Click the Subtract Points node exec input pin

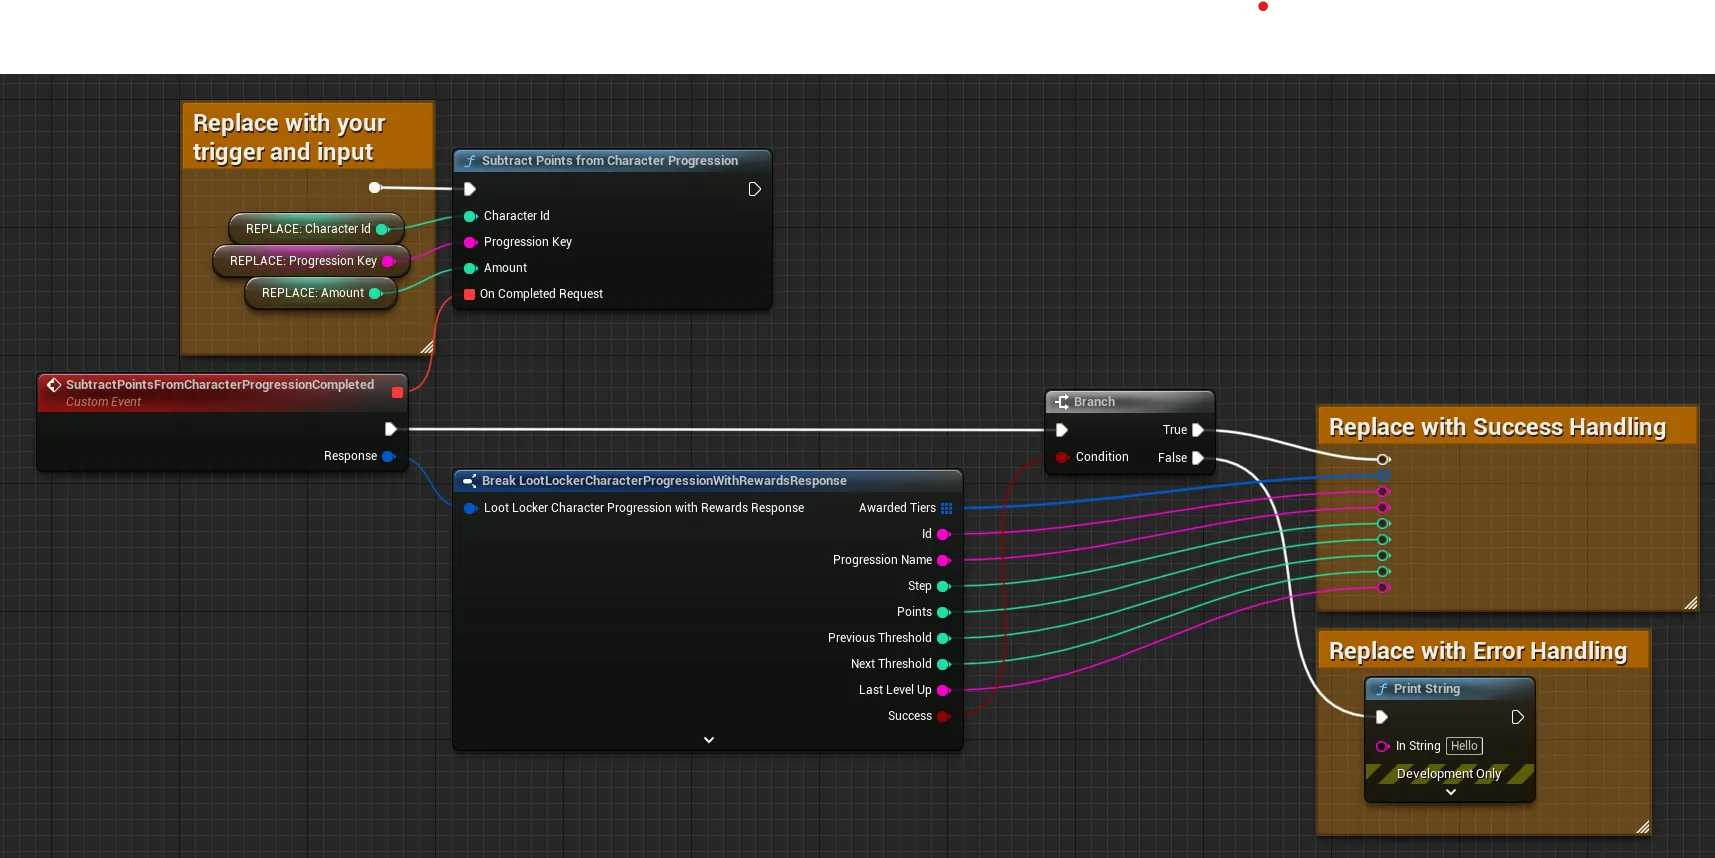coord(470,189)
